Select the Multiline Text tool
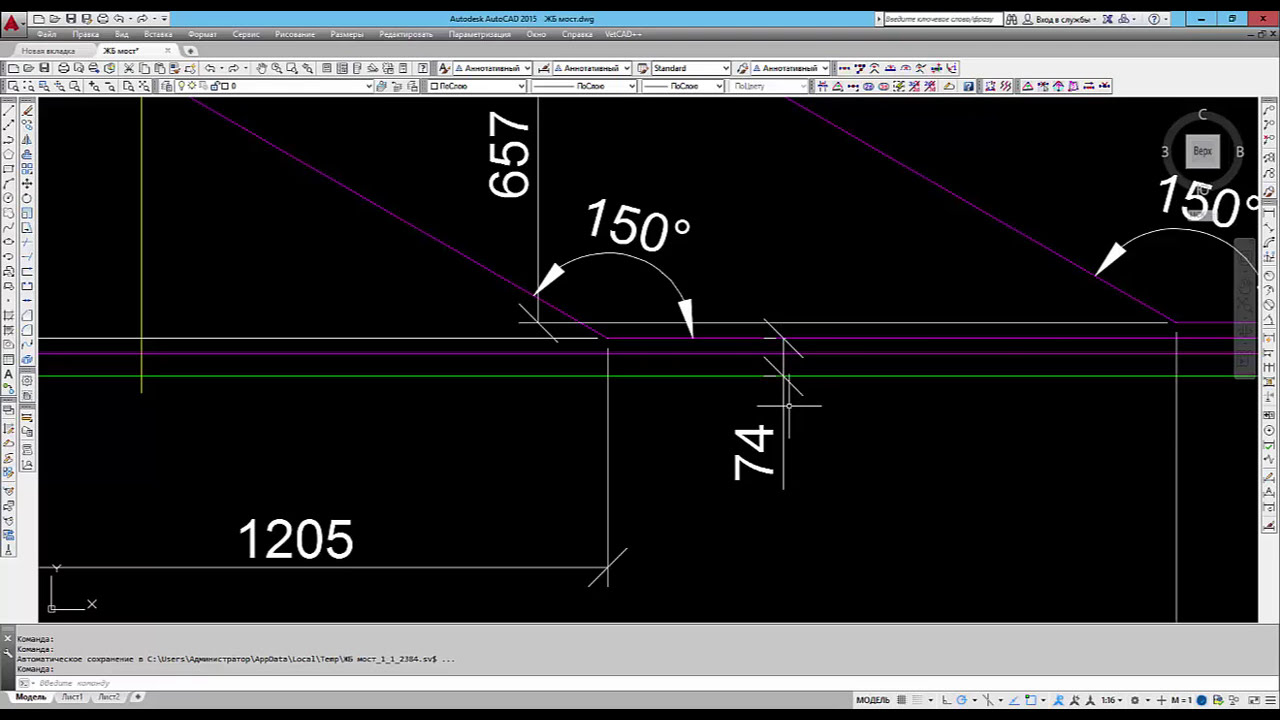Screen dimensions: 1280x720 (9, 374)
